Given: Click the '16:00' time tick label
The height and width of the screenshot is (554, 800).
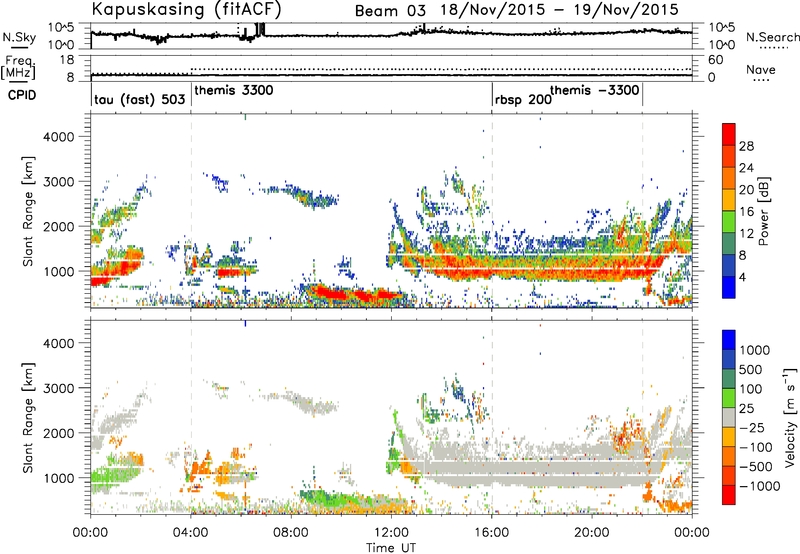Looking at the screenshot, I should click(491, 533).
